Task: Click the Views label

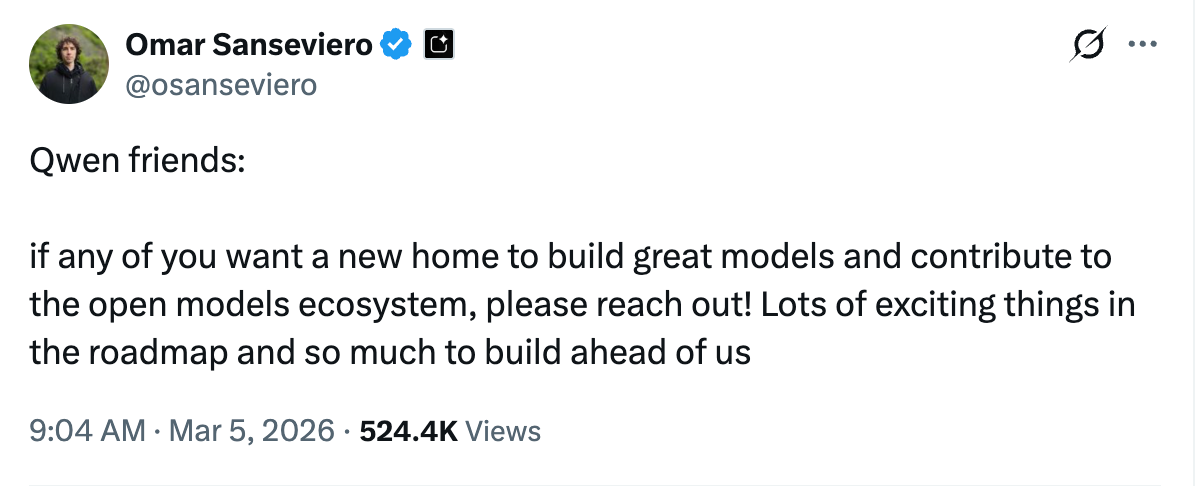Action: point(504,431)
